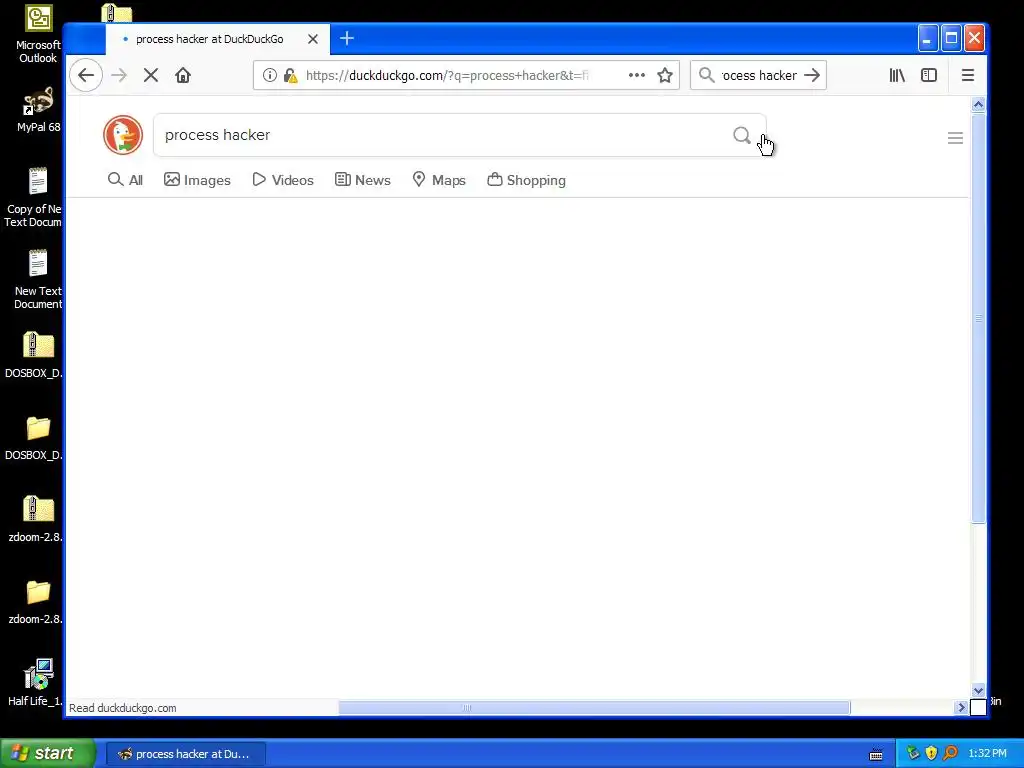Click the DuckDuckGo search magnifier button
The image size is (1024, 768).
[x=742, y=135]
